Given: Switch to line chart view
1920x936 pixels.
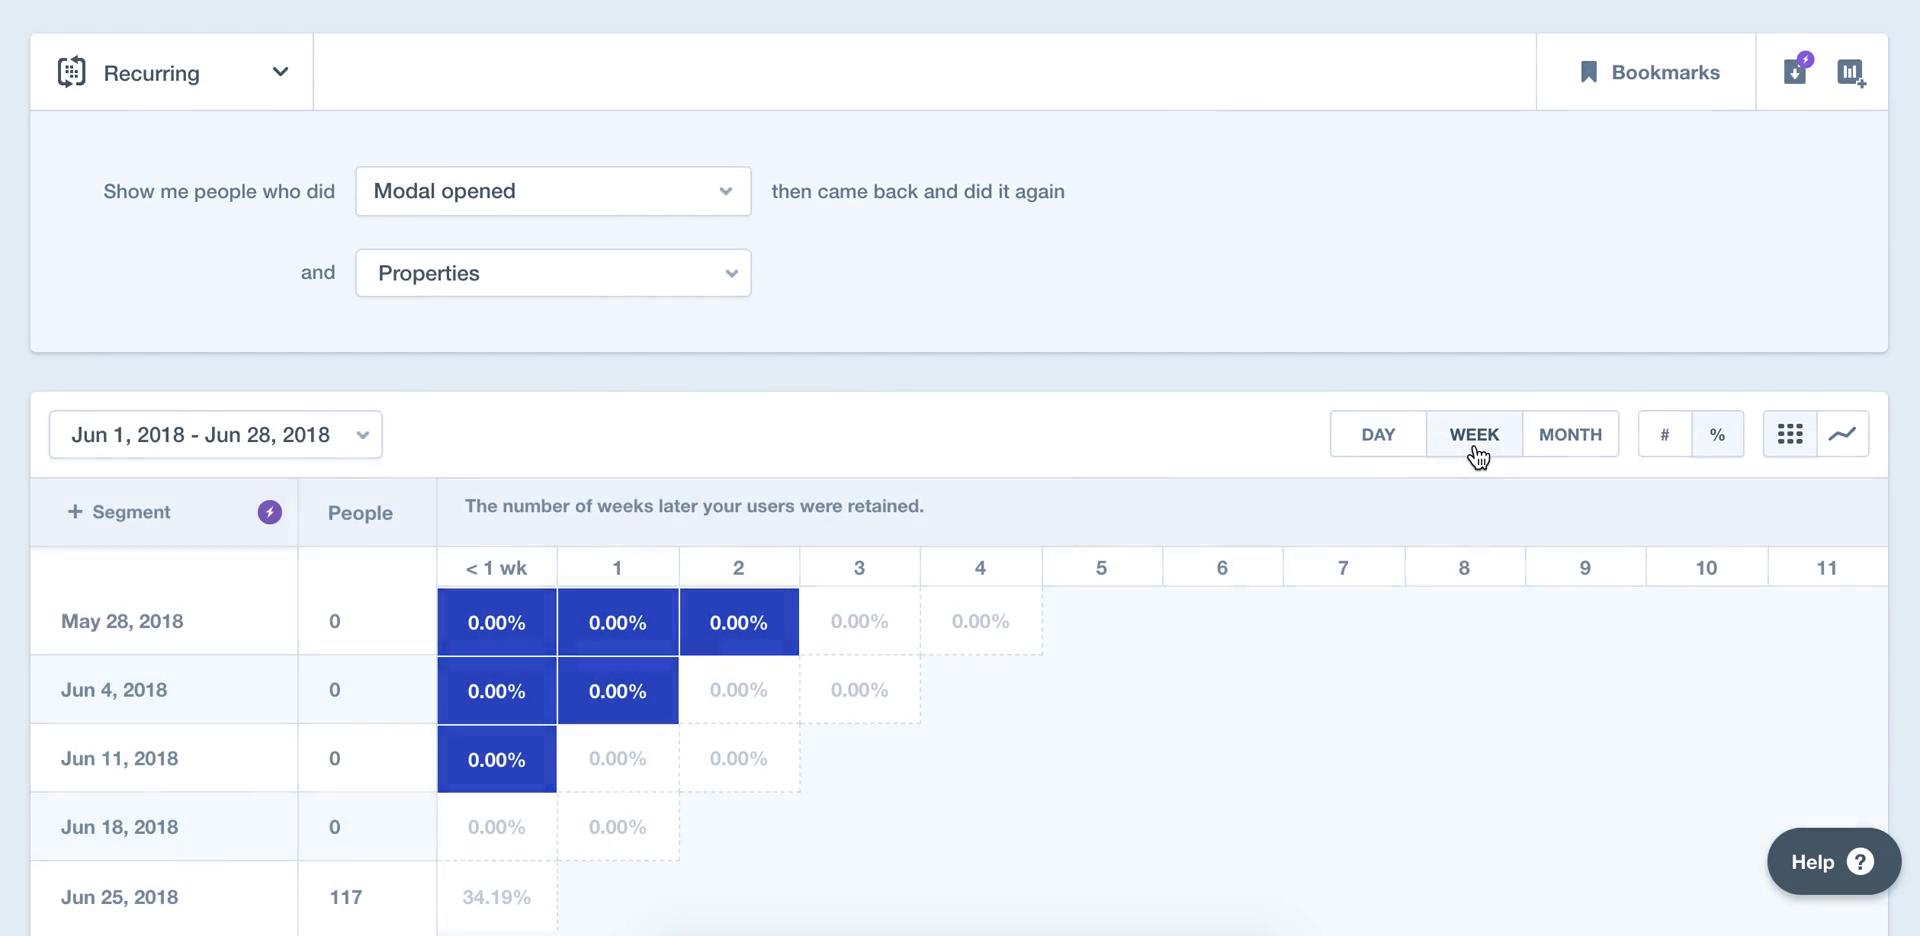Looking at the screenshot, I should 1843,434.
